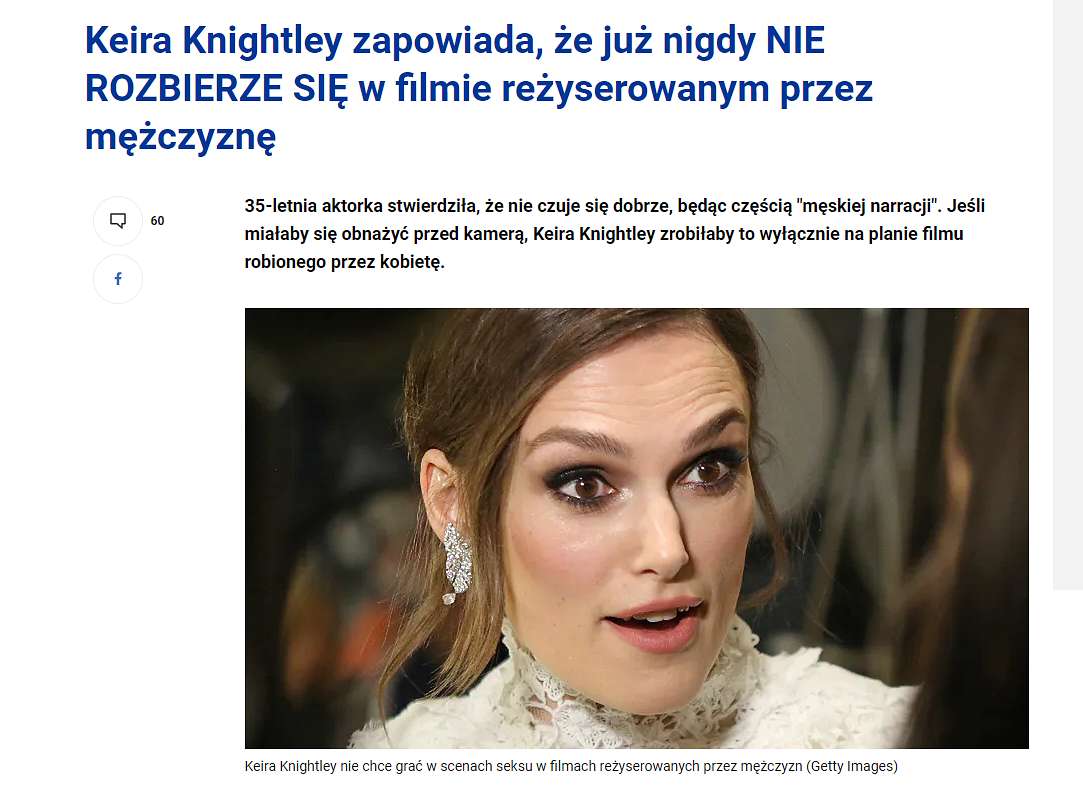Click the quoted phrase "męskiej narracji"
Viewport: 1083px width, 796px height.
coord(869,206)
